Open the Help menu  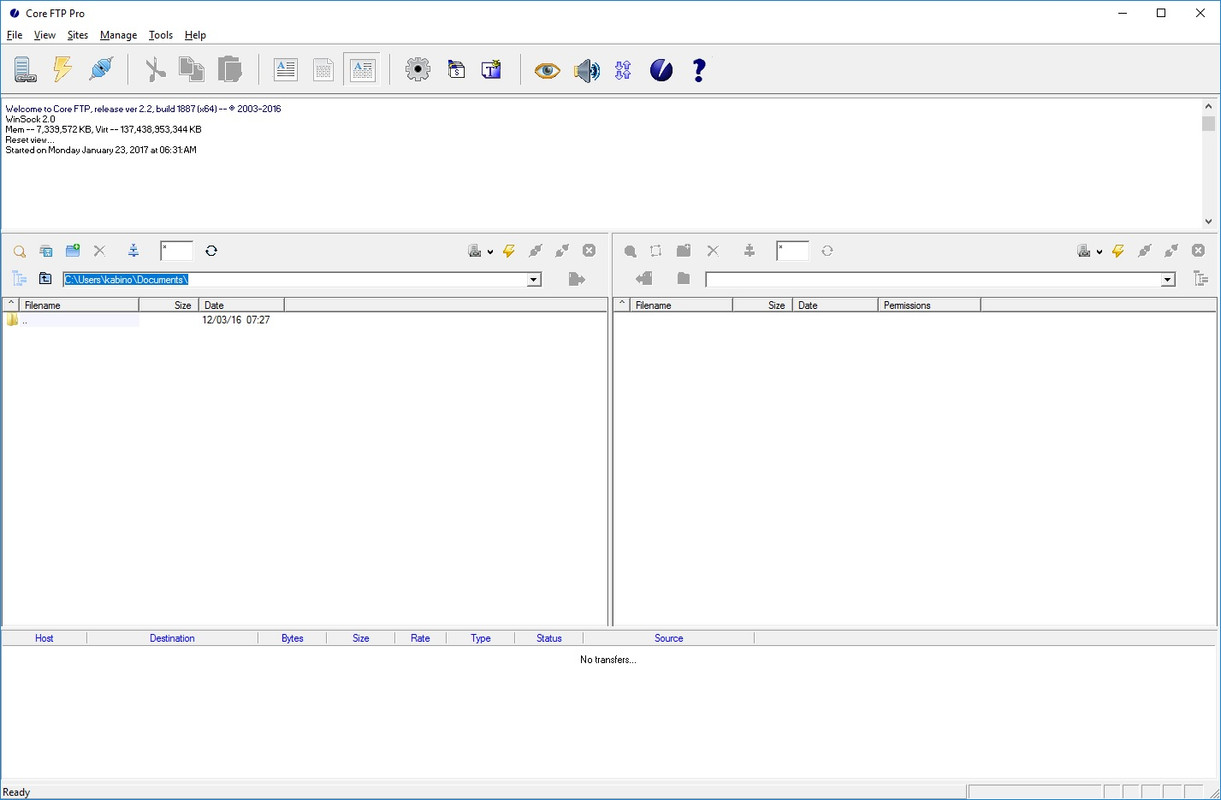(x=195, y=35)
